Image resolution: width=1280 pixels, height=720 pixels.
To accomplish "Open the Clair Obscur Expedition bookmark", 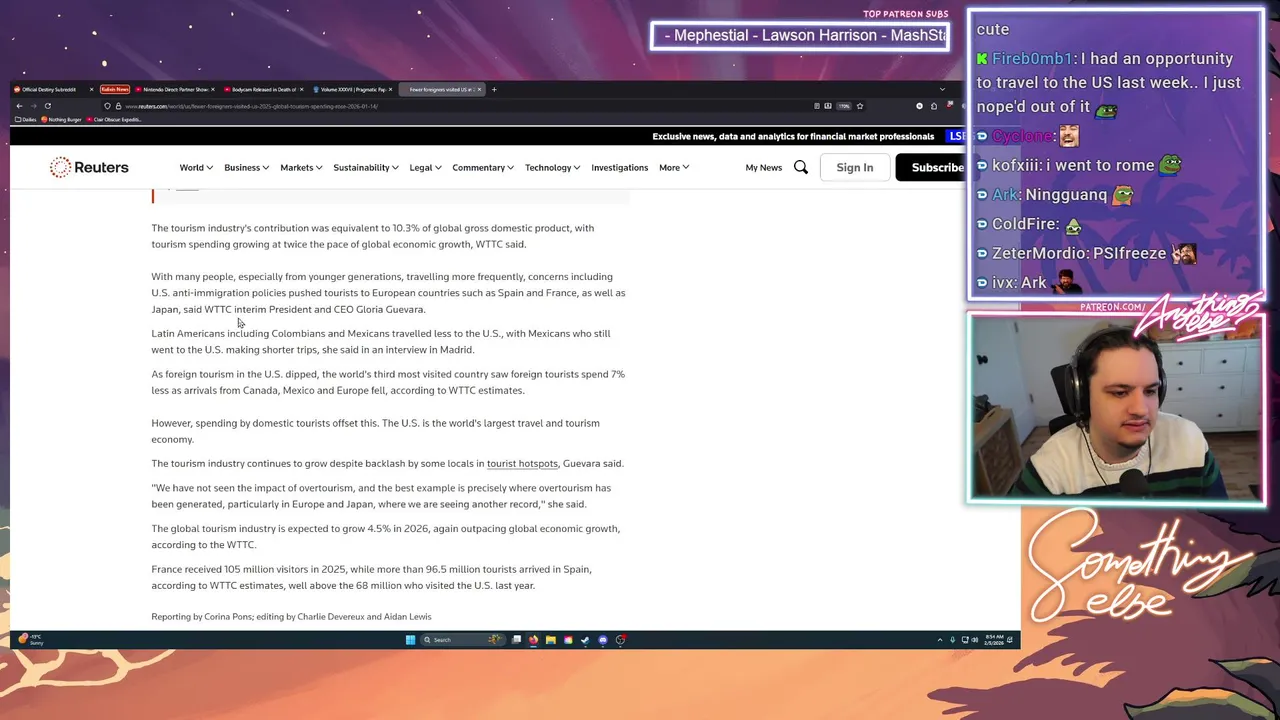I will [113, 120].
